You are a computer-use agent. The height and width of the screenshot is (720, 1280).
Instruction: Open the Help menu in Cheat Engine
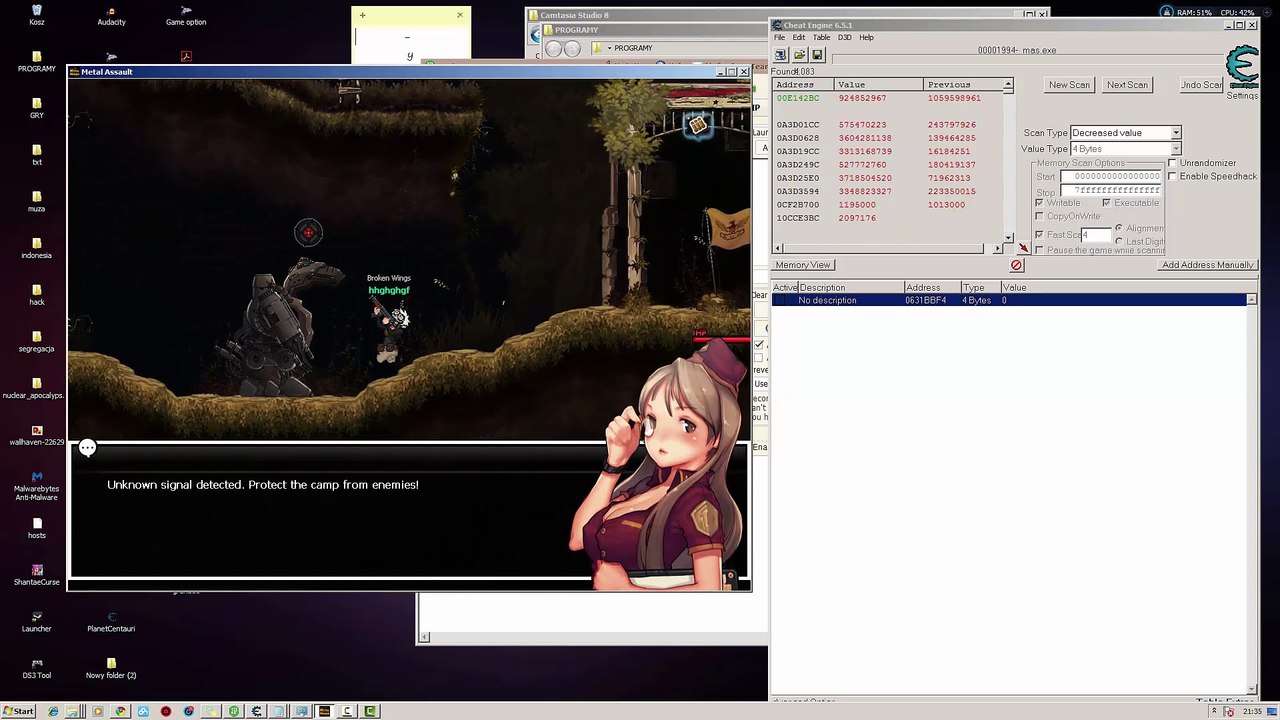click(x=866, y=38)
